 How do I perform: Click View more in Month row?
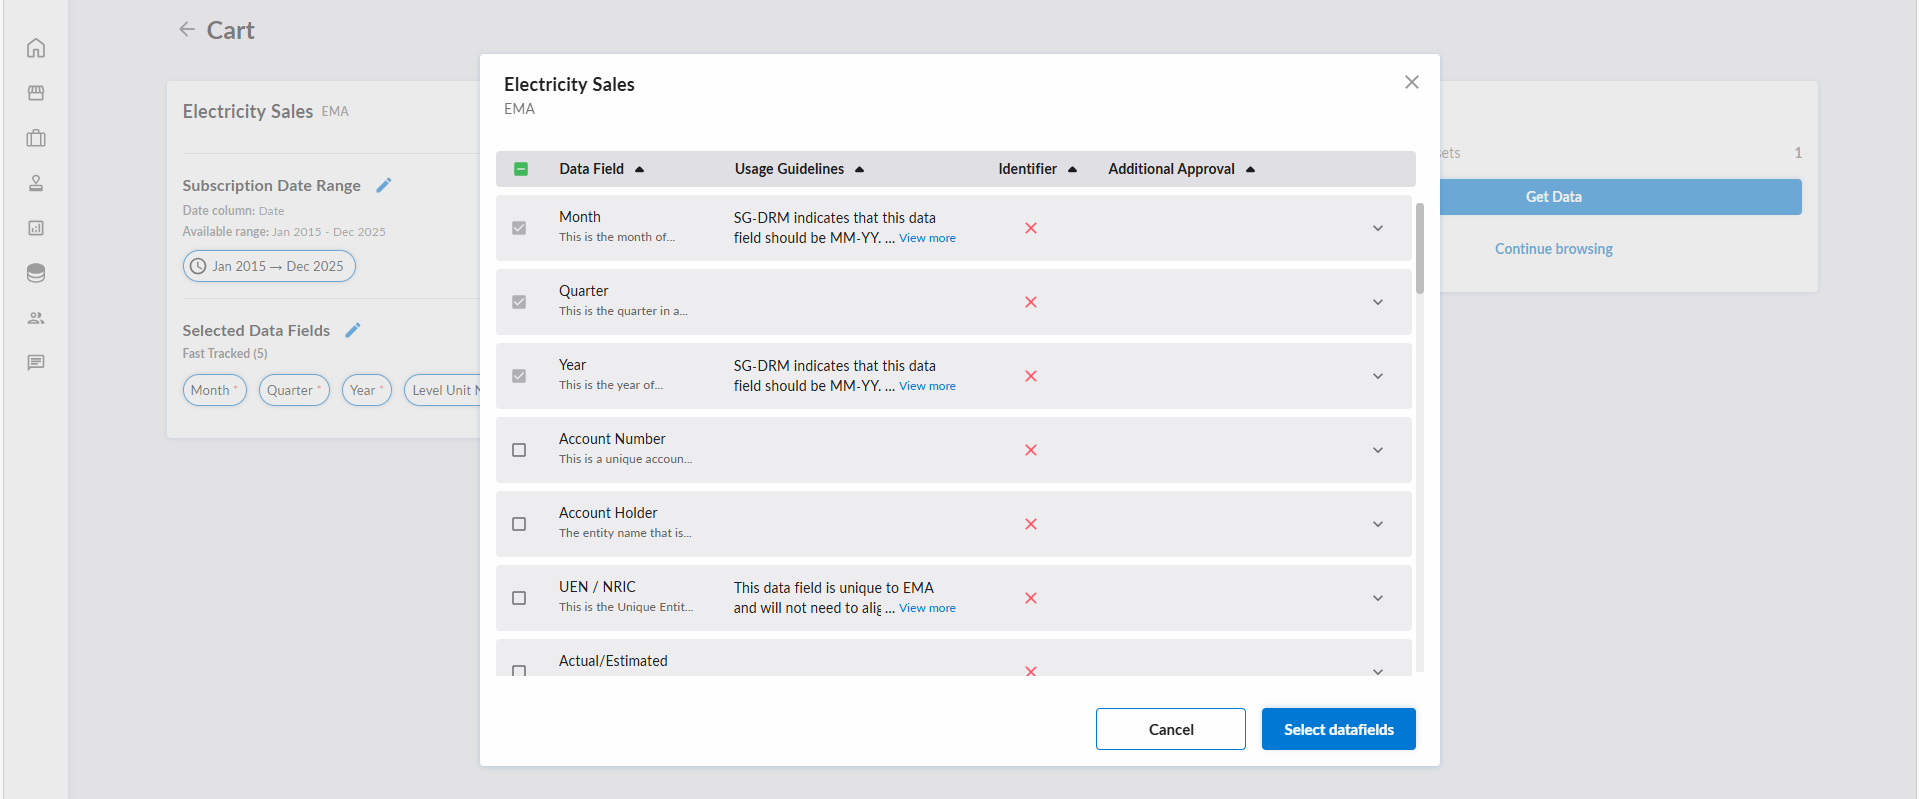tap(927, 238)
